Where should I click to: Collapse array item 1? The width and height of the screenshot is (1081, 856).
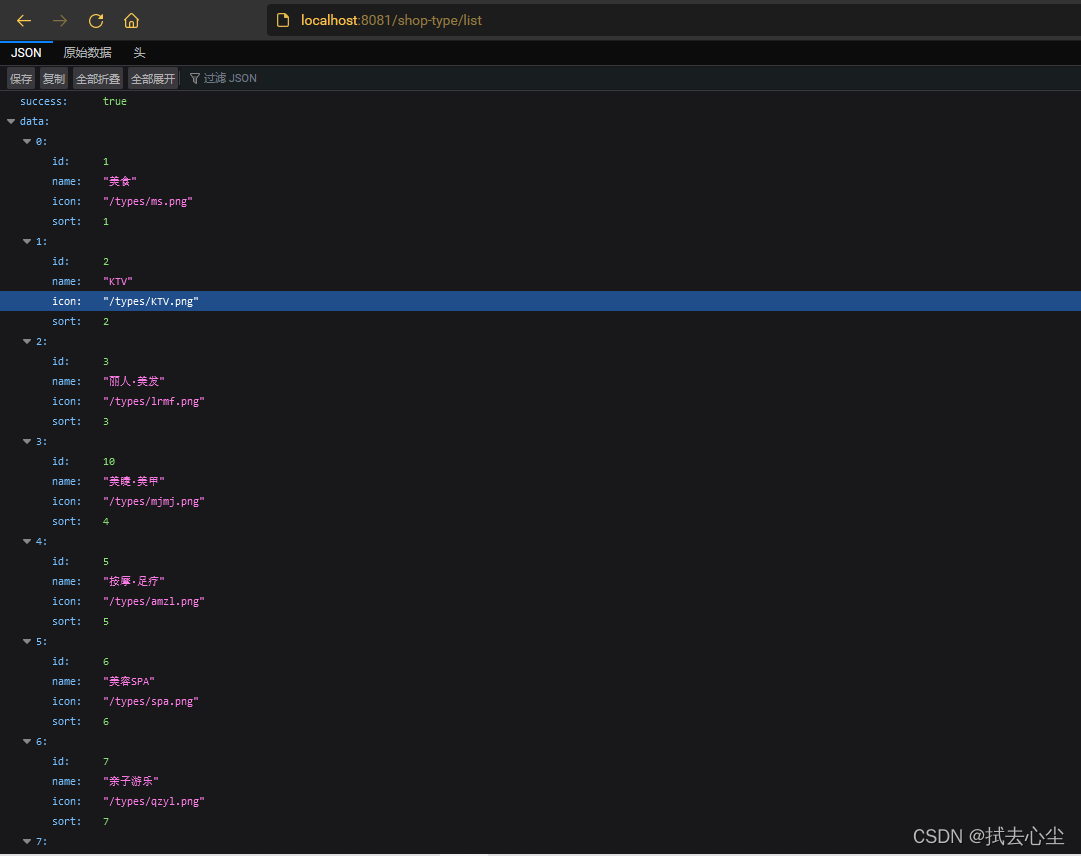pyautogui.click(x=27, y=241)
